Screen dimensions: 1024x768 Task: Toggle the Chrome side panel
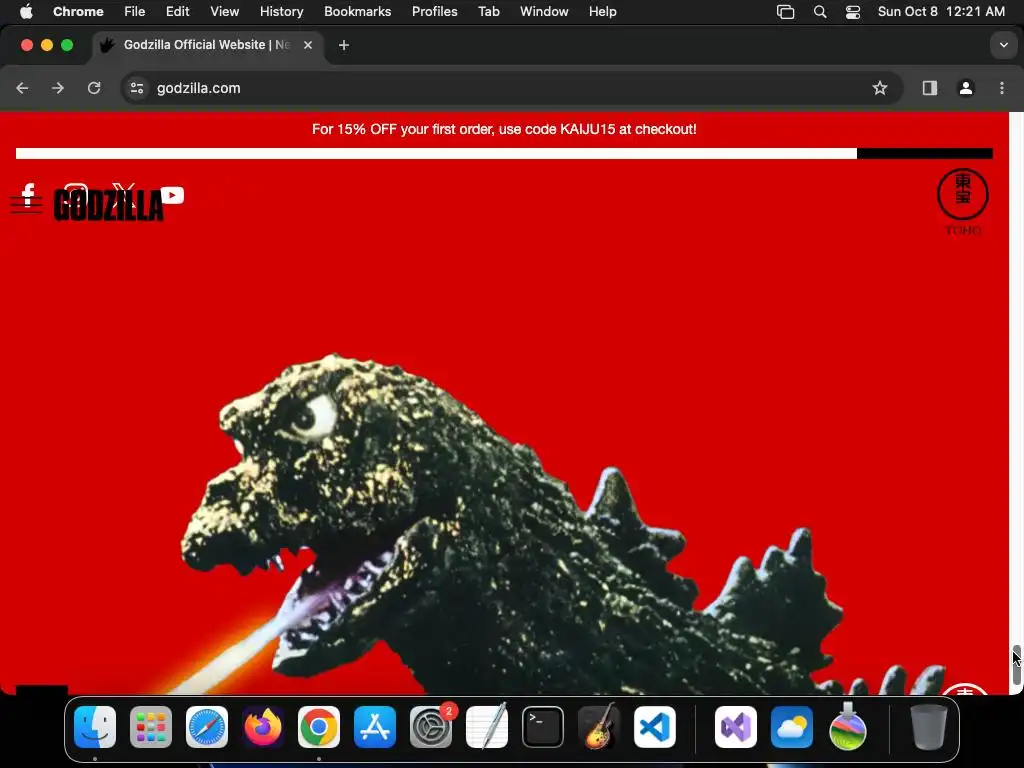point(930,88)
